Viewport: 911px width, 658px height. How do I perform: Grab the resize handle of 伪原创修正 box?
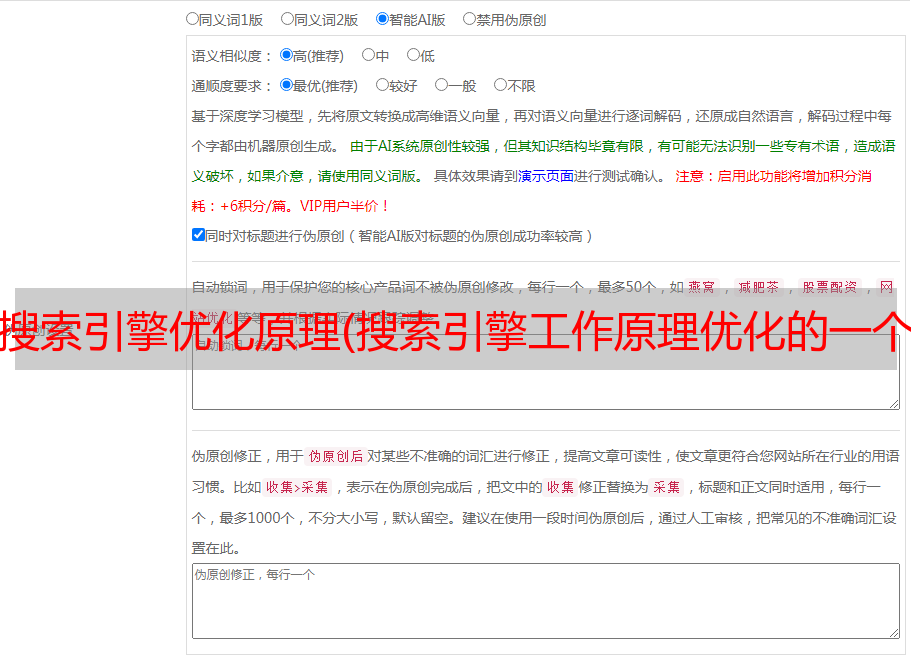(894, 633)
